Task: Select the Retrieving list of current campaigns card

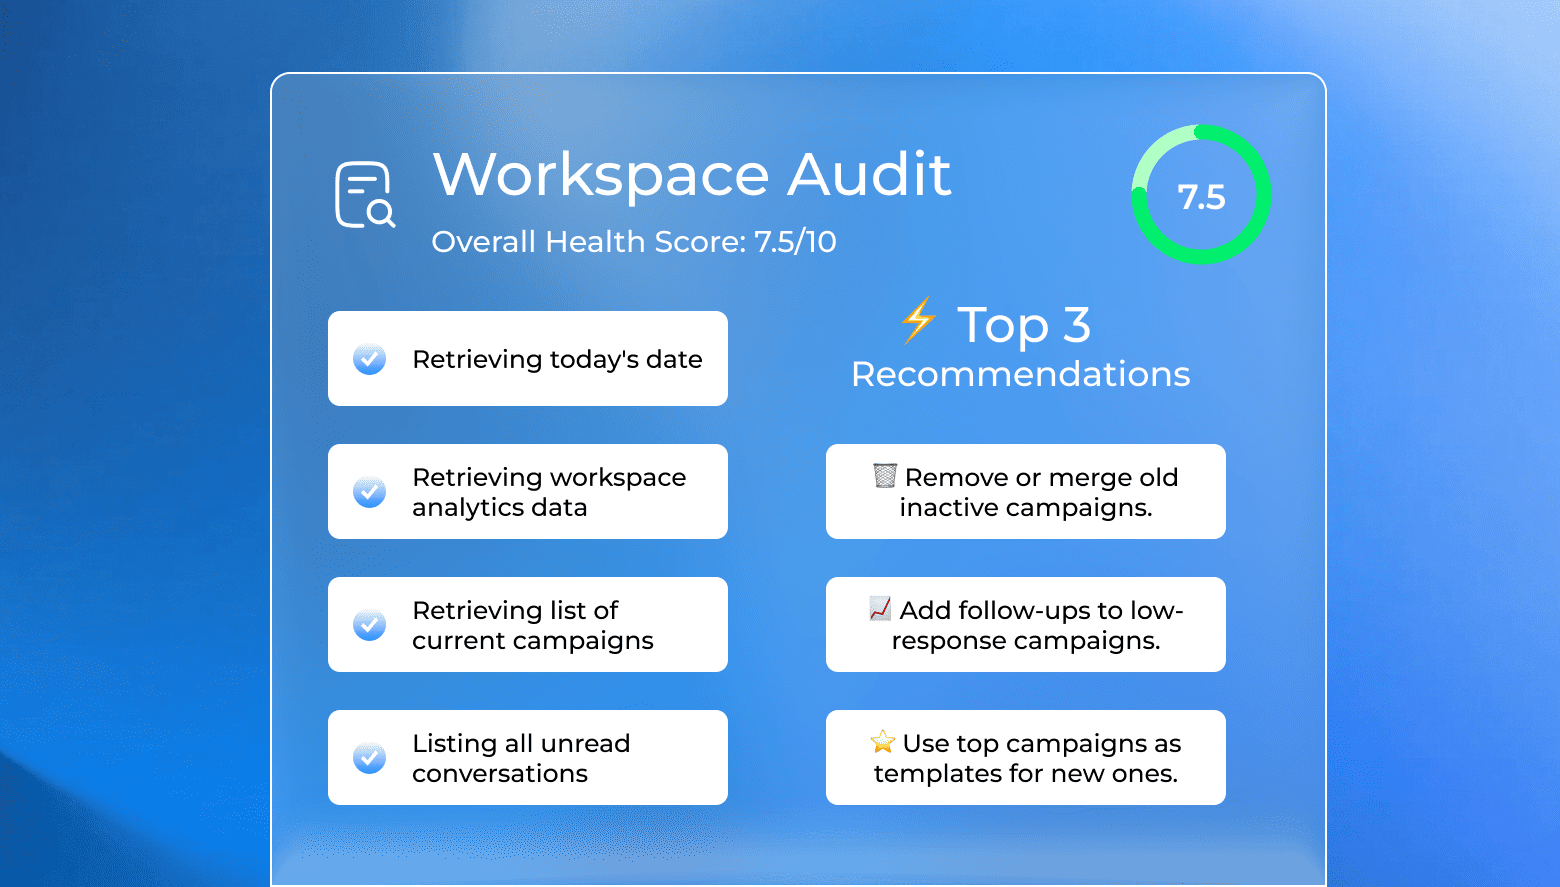Action: 528,625
